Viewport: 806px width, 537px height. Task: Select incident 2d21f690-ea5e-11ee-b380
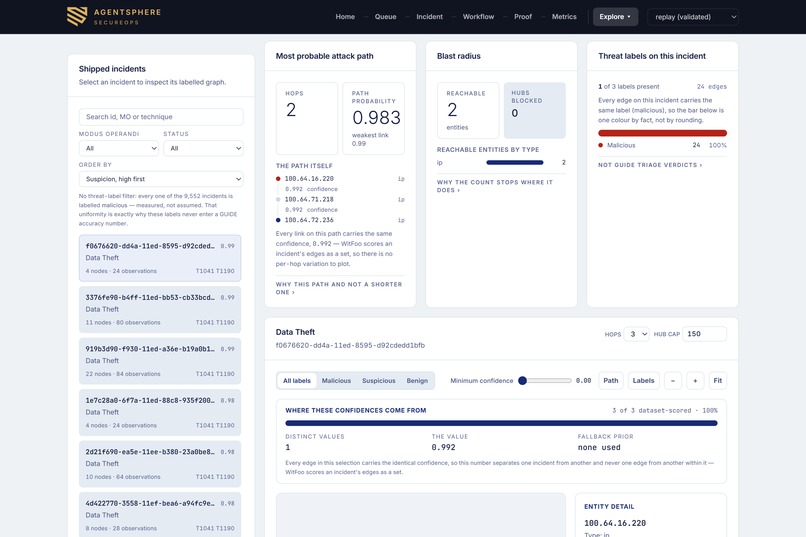click(x=160, y=464)
